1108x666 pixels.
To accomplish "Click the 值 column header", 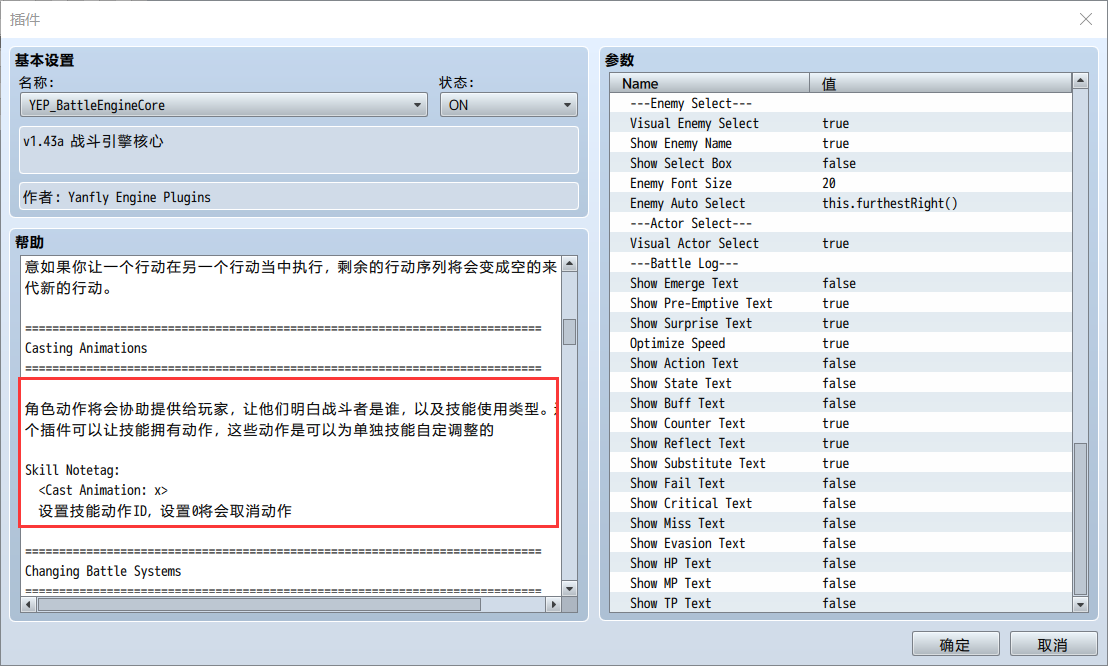I will 941,83.
